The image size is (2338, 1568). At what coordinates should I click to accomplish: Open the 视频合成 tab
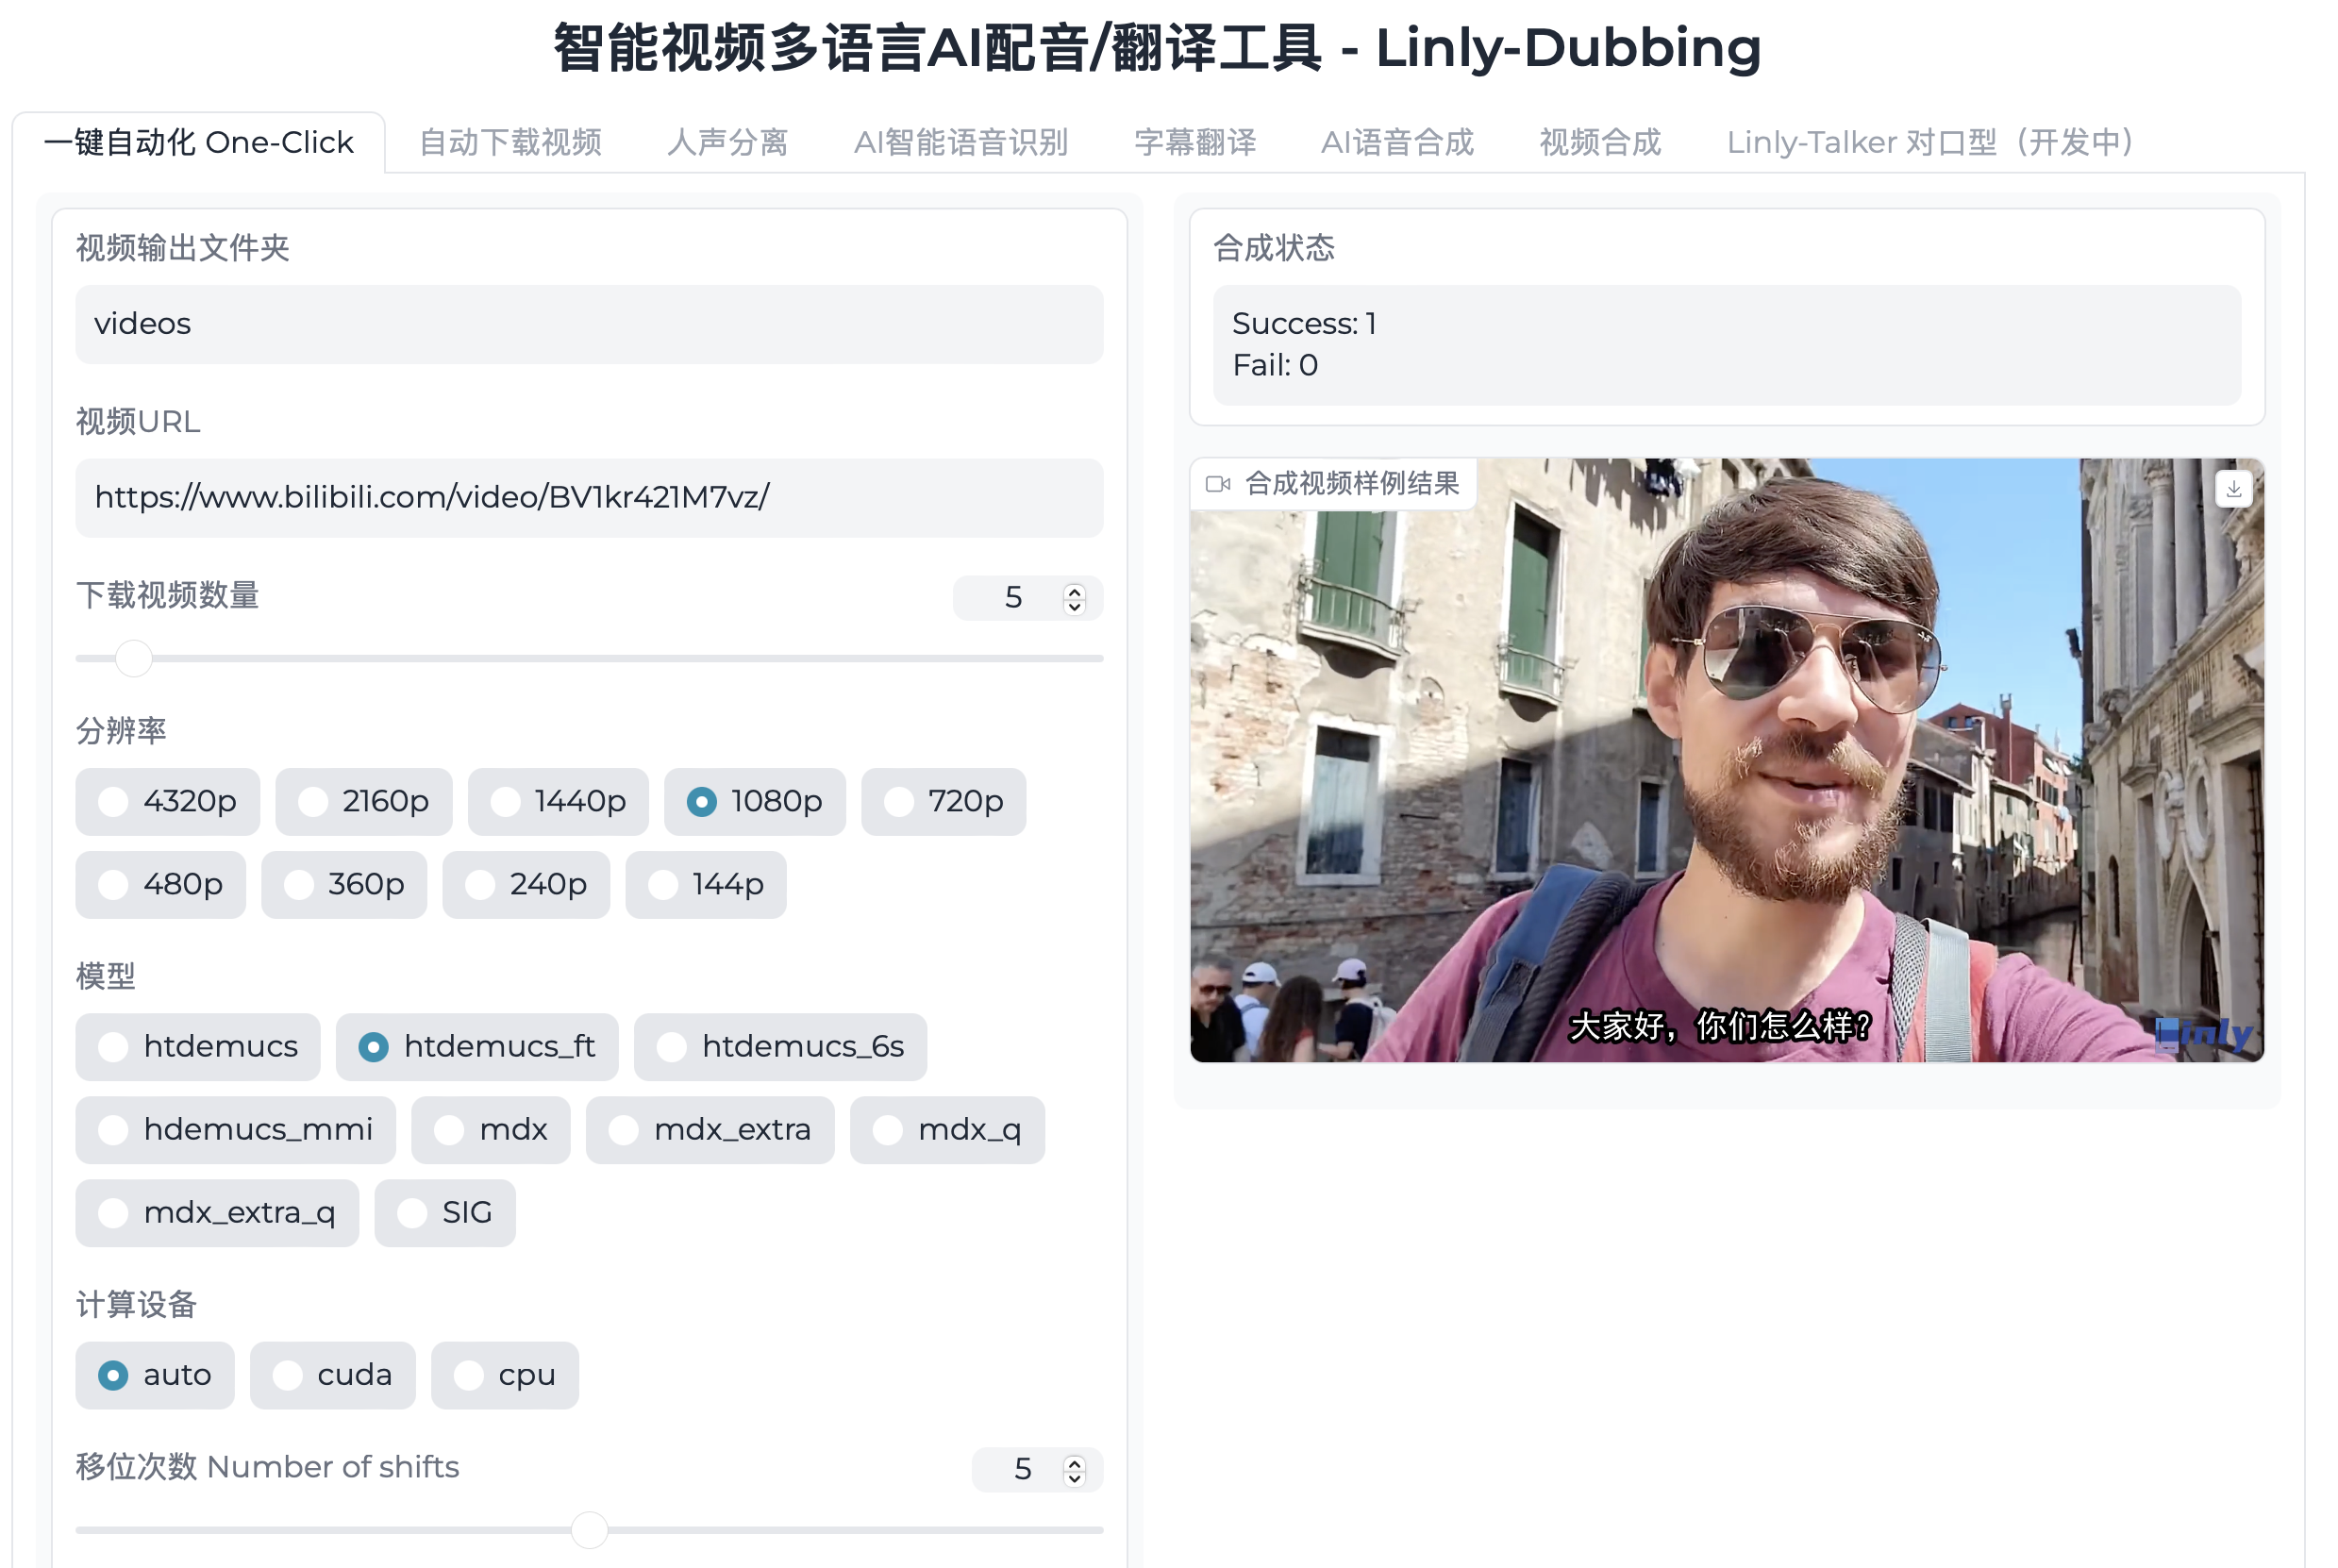1600,142
